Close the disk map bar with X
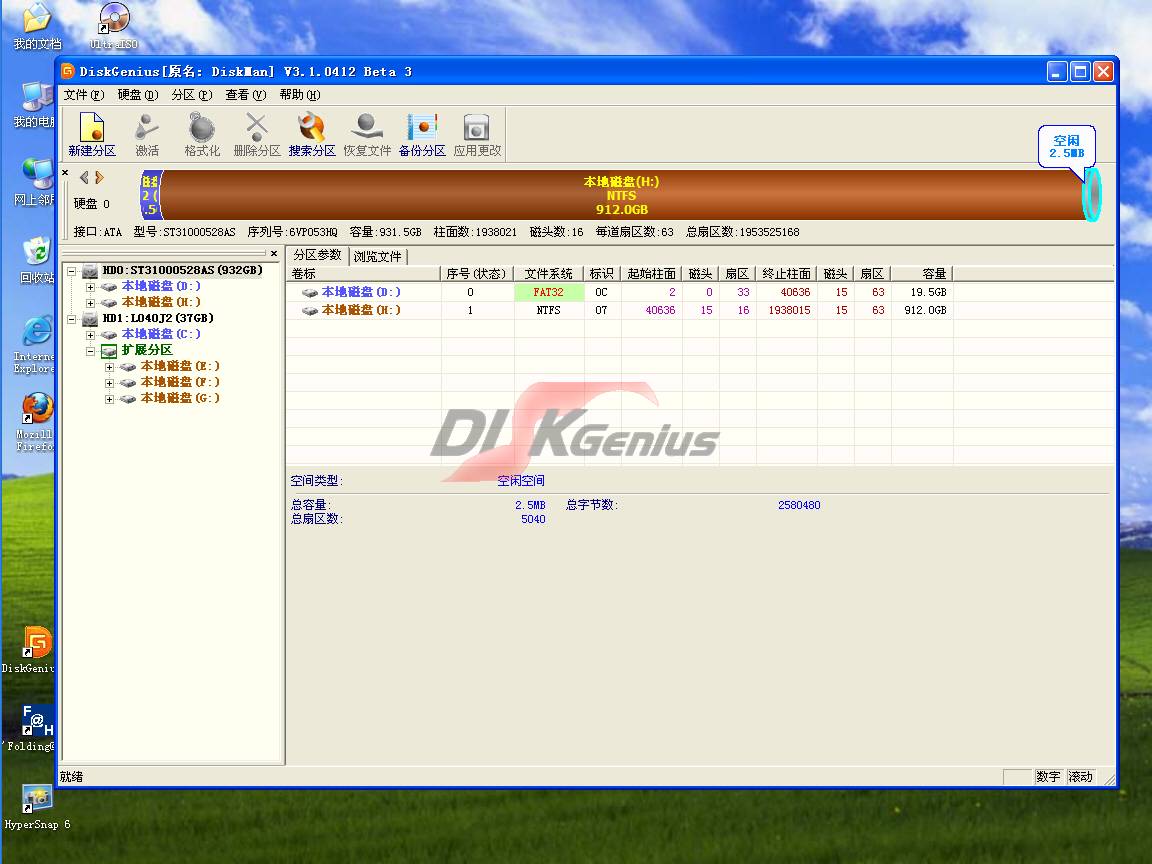Viewport: 1152px width, 864px height. 65,173
